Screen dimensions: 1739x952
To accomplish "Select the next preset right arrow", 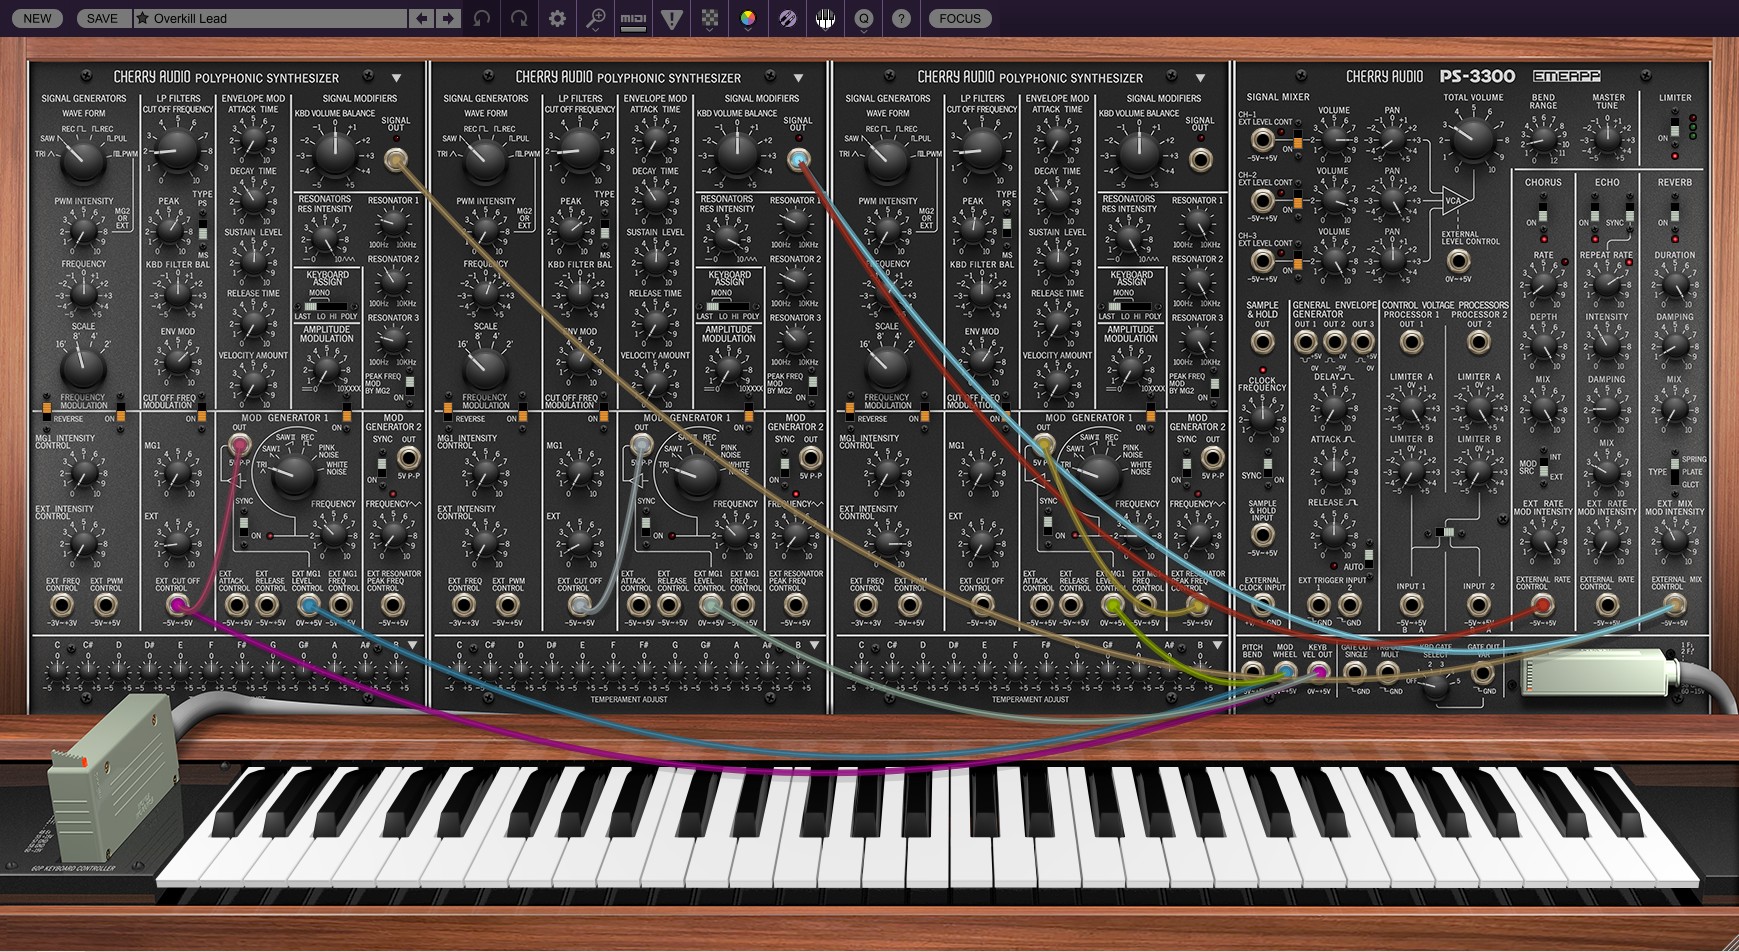I will (447, 18).
